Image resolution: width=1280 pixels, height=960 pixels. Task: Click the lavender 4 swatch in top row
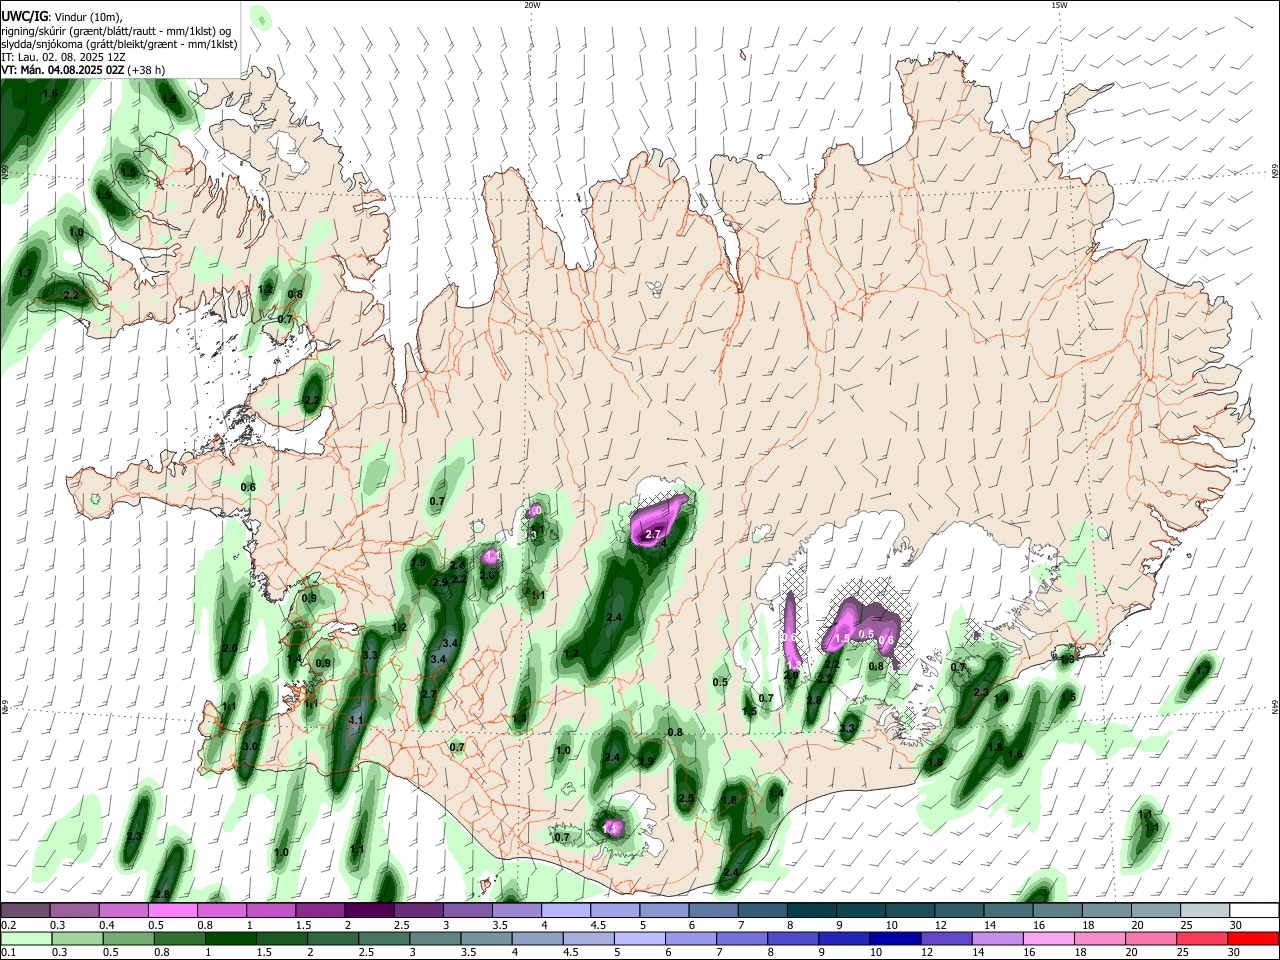(565, 910)
